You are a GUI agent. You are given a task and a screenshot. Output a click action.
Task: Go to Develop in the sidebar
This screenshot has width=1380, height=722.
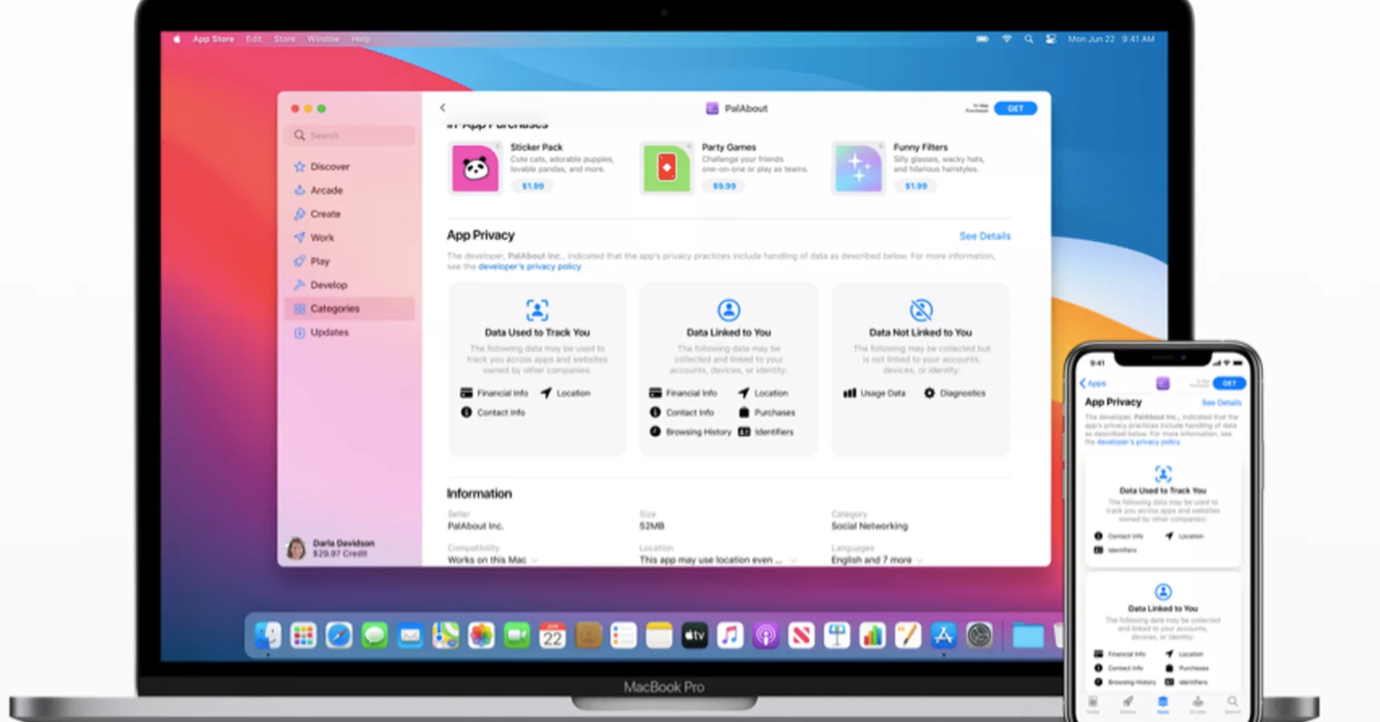[x=320, y=285]
